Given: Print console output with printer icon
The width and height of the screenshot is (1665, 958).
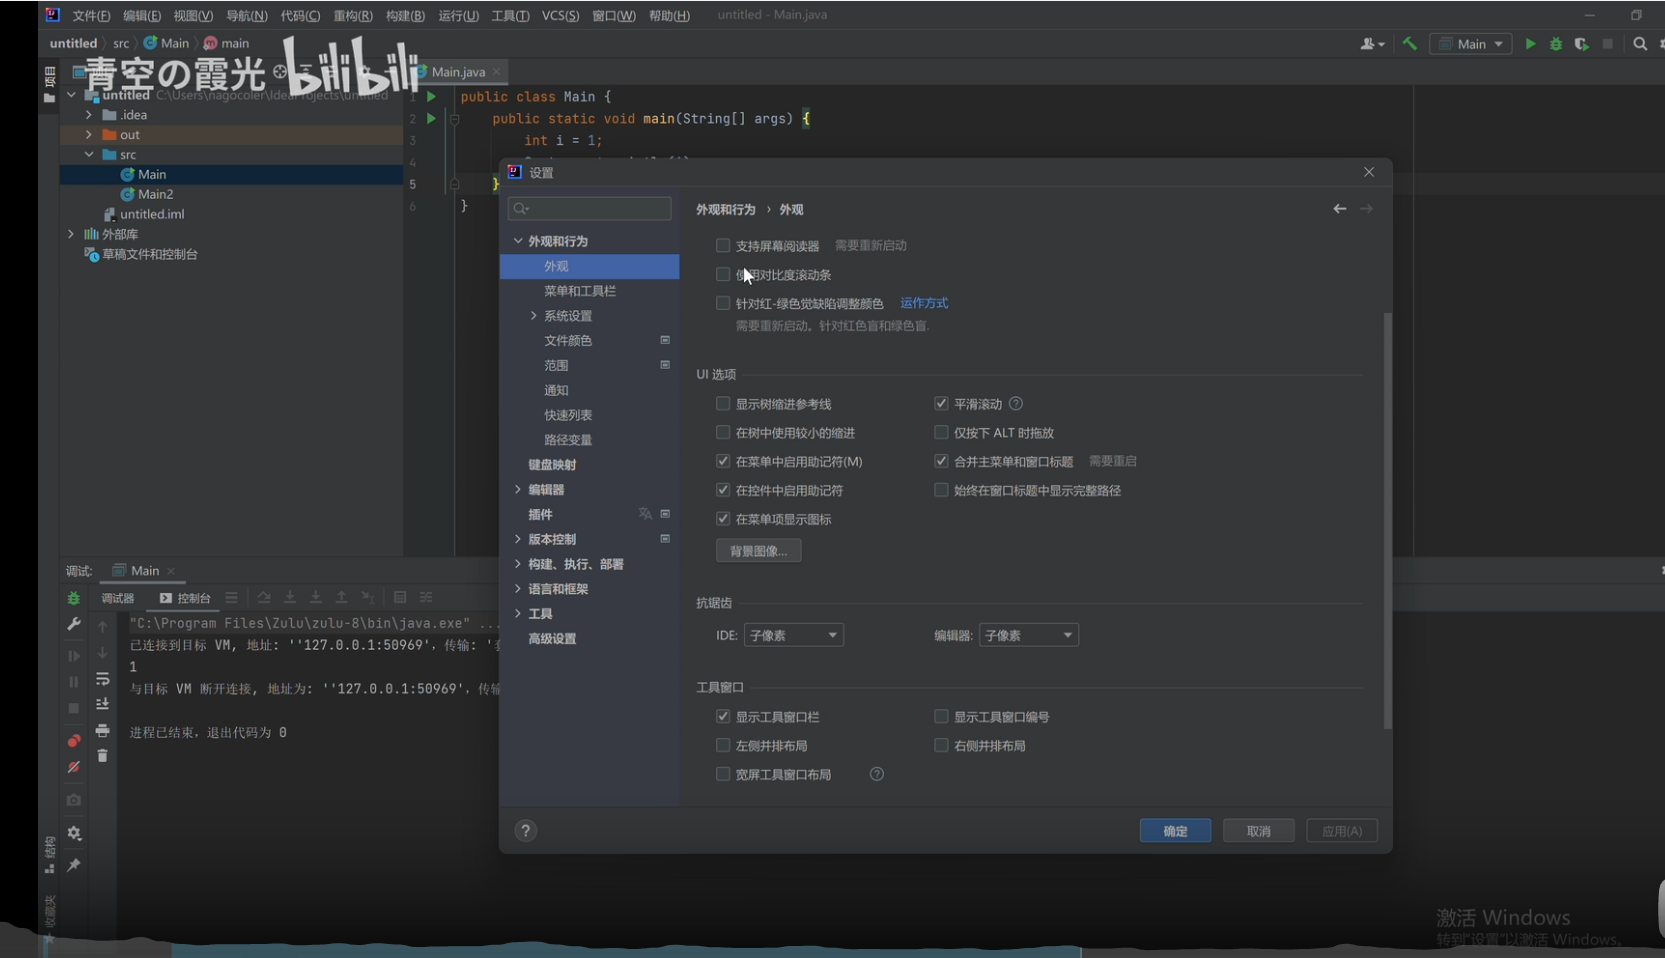Looking at the screenshot, I should point(102,731).
